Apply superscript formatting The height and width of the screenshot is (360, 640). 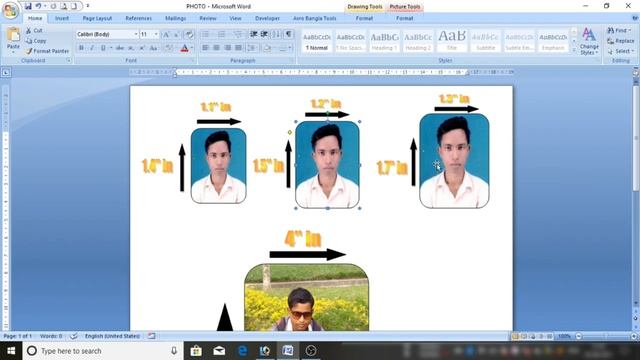click(x=142, y=48)
